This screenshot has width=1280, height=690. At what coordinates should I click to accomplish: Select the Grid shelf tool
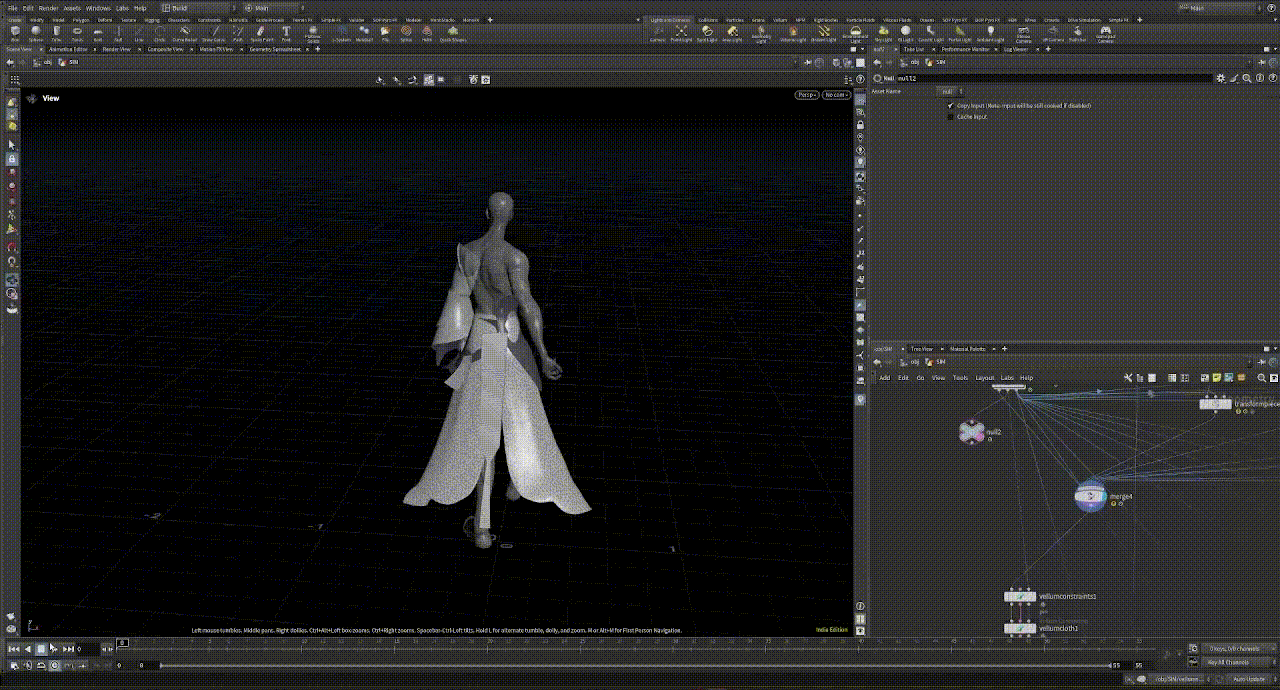(98, 32)
